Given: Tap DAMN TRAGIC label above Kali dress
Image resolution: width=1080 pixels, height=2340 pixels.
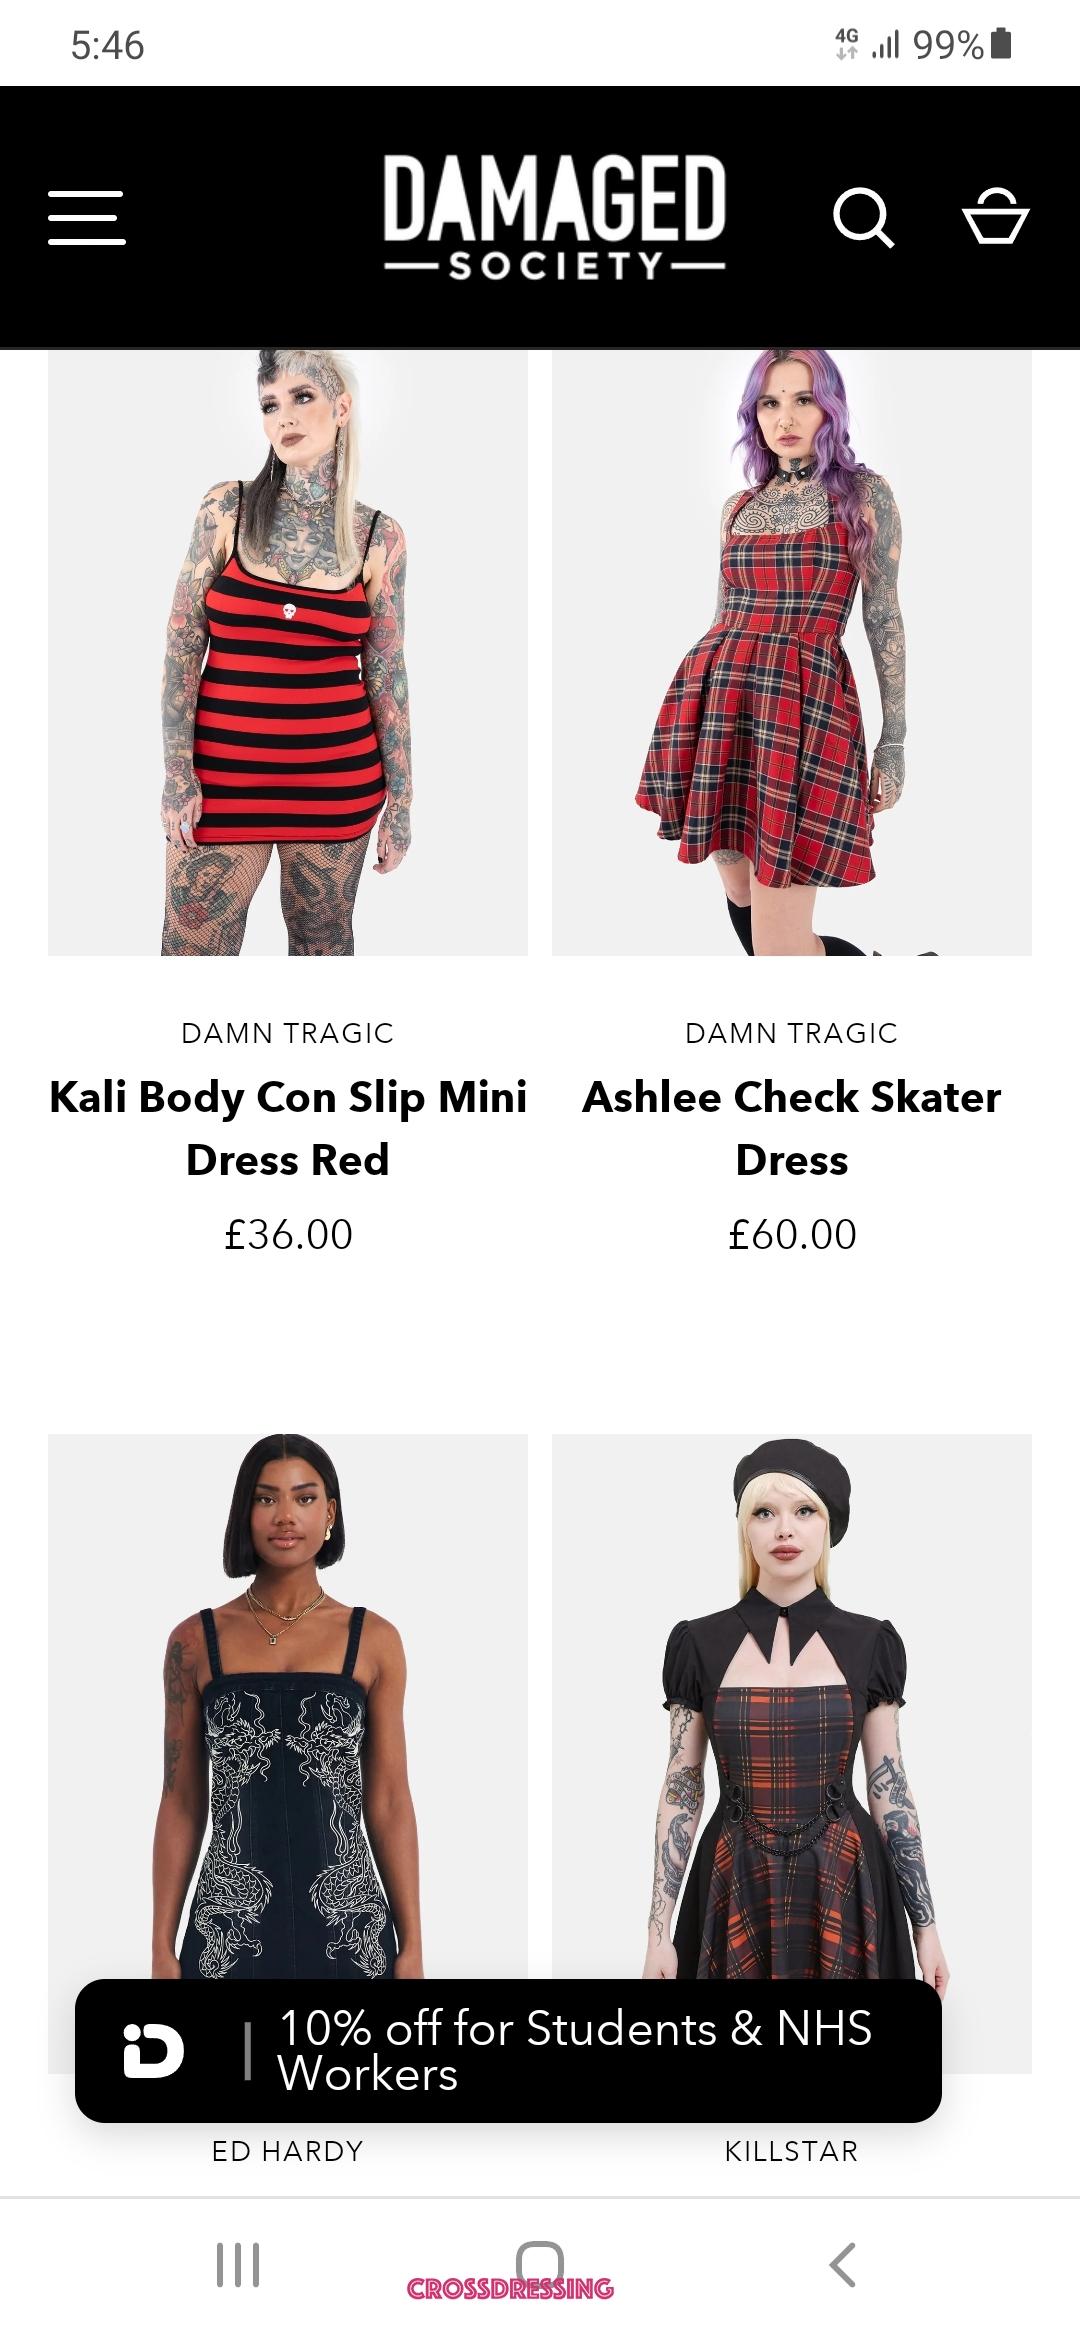Looking at the screenshot, I should (x=288, y=1033).
